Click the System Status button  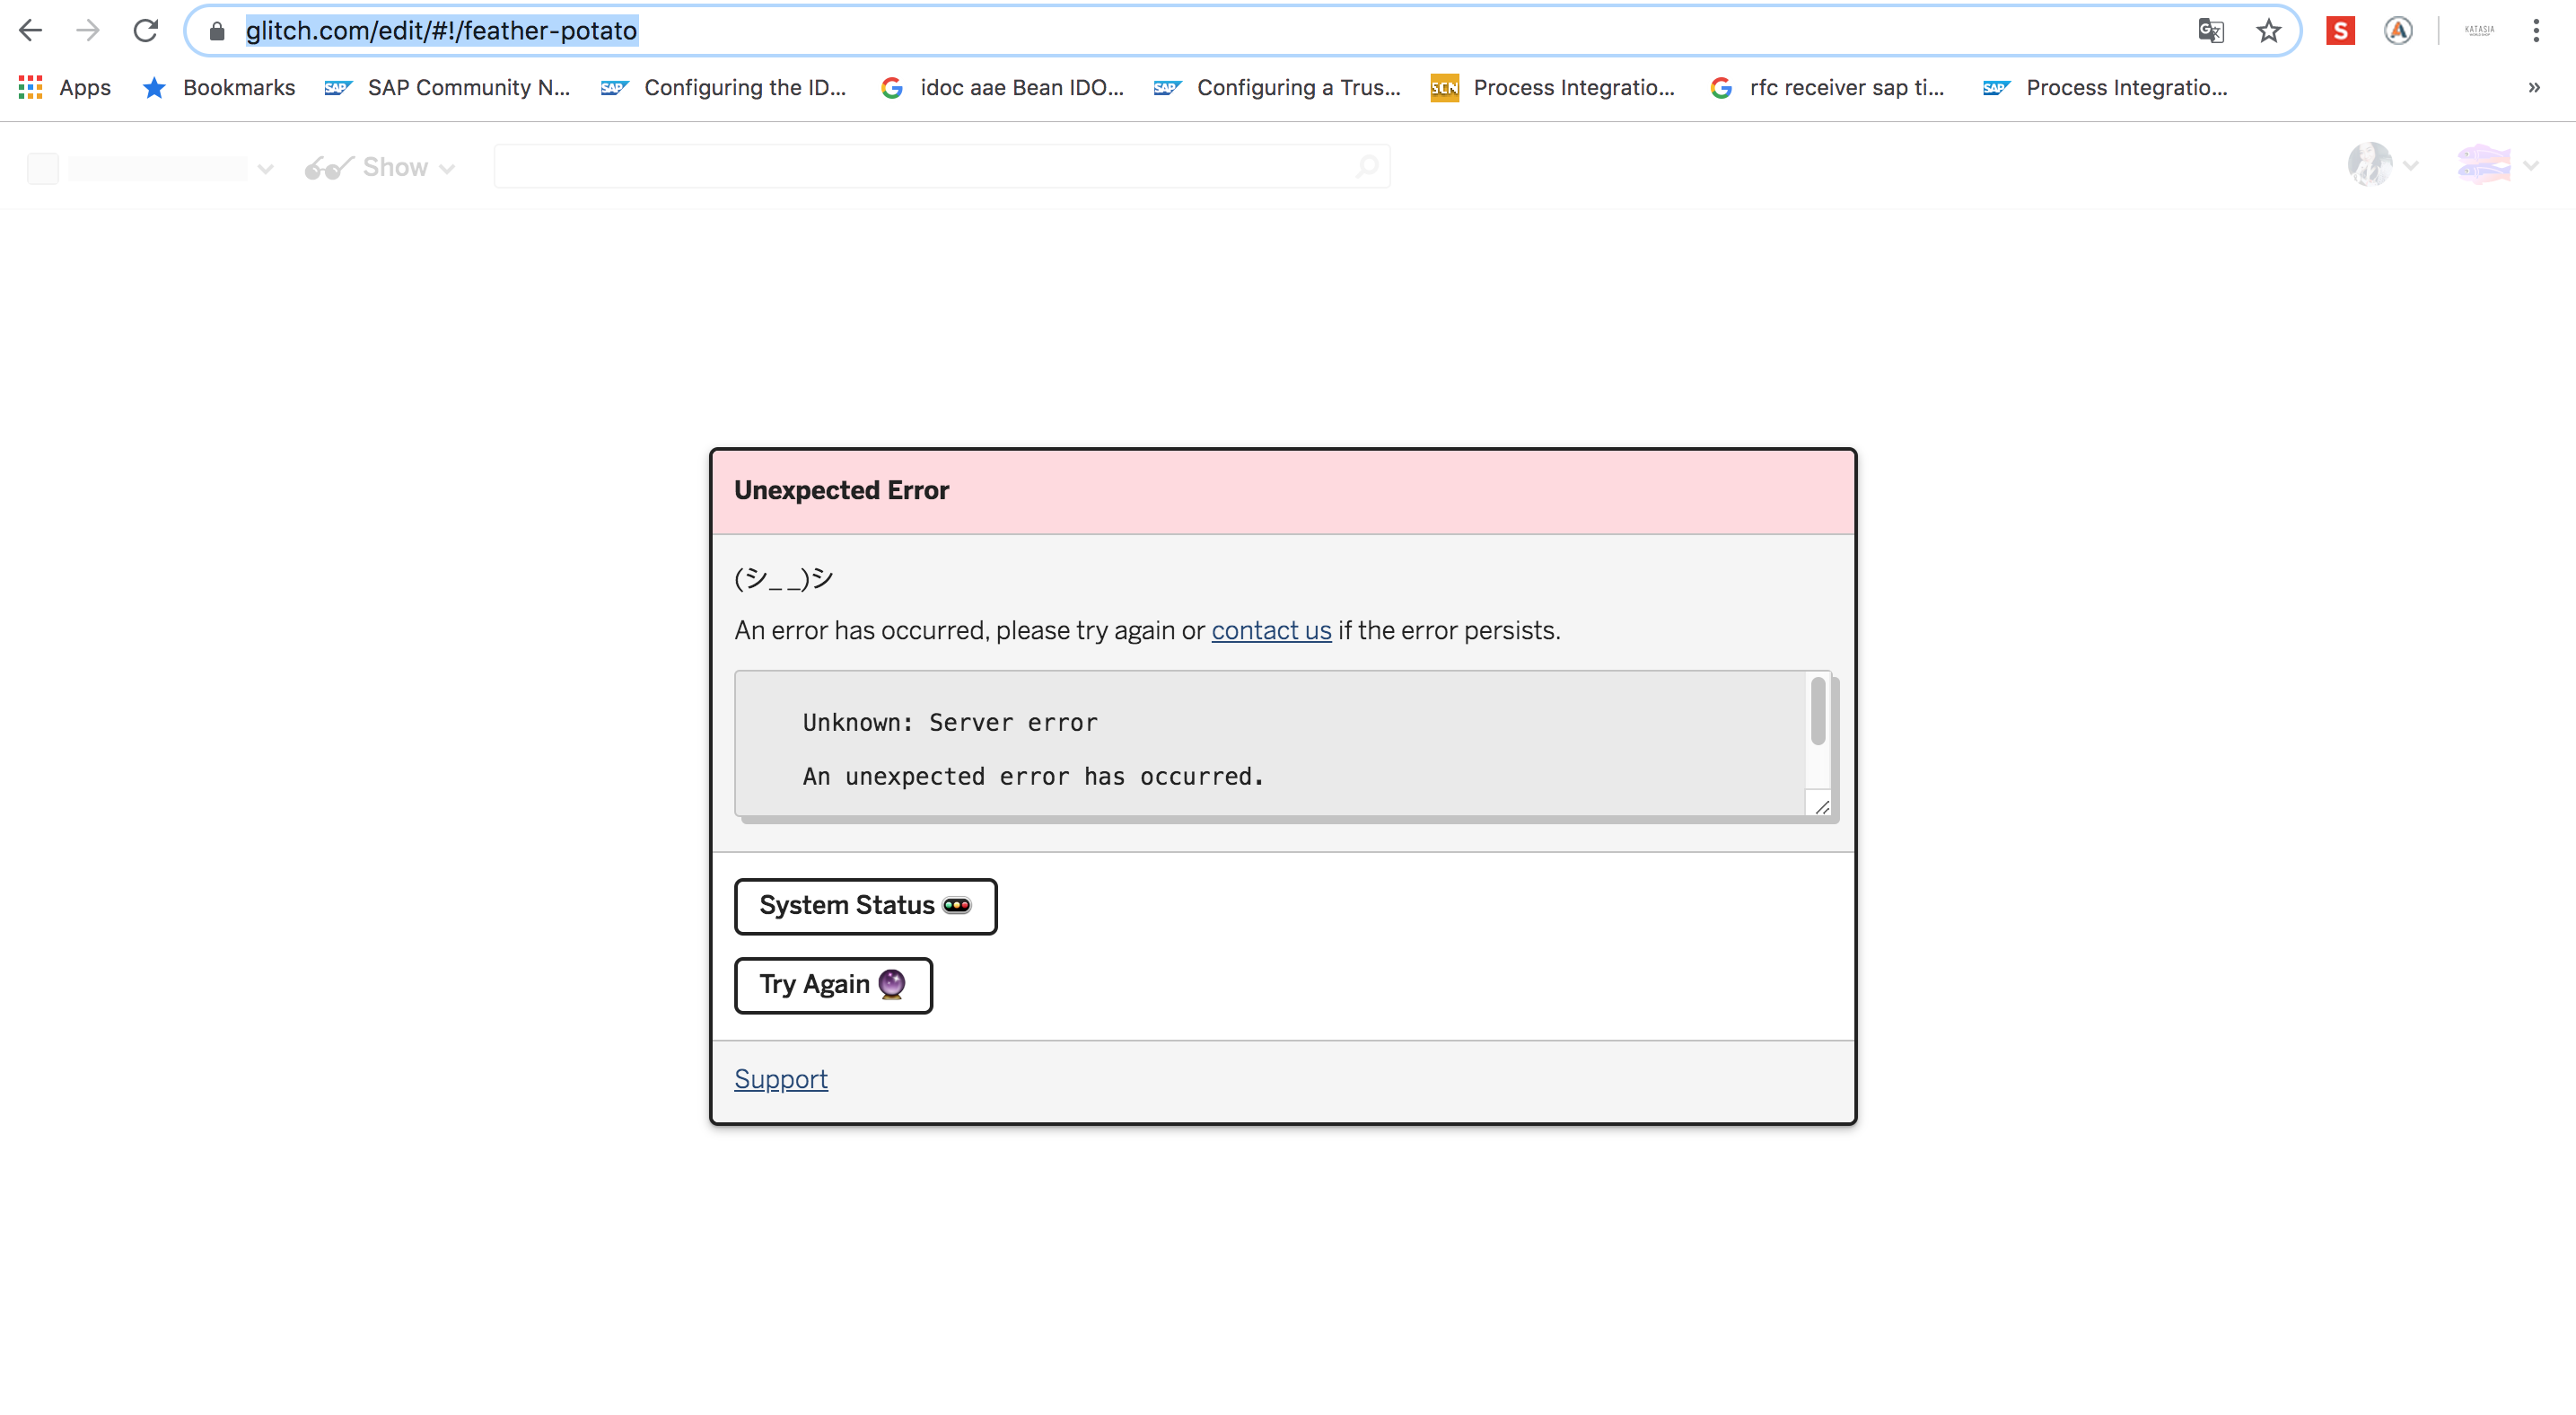[865, 906]
